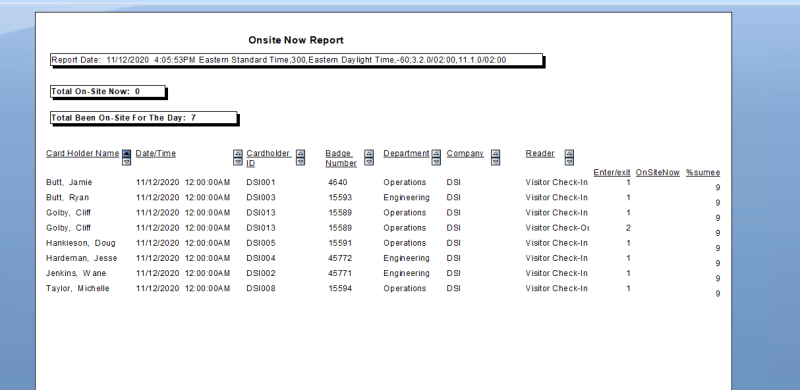Image resolution: width=800 pixels, height=390 pixels.
Task: Sort Reader column descending arrow
Action: point(569,161)
